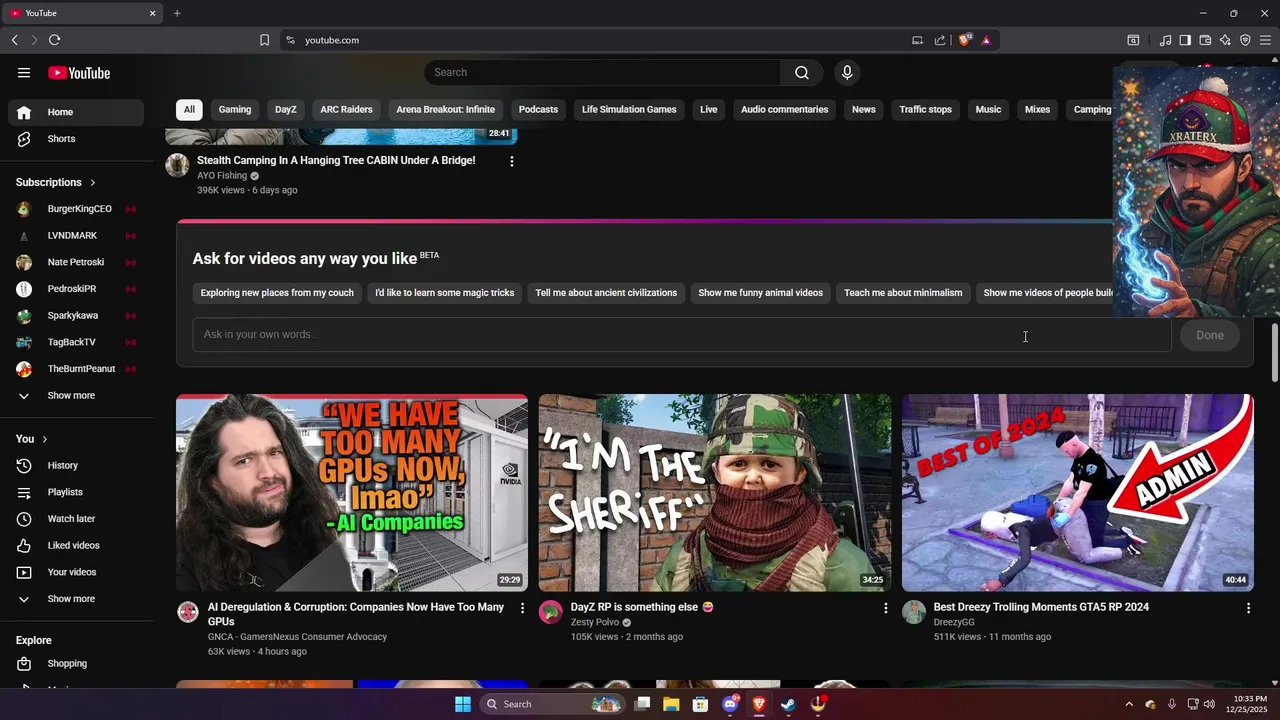Select the ARC Raiders filter chip
1280x720 pixels.
click(346, 109)
